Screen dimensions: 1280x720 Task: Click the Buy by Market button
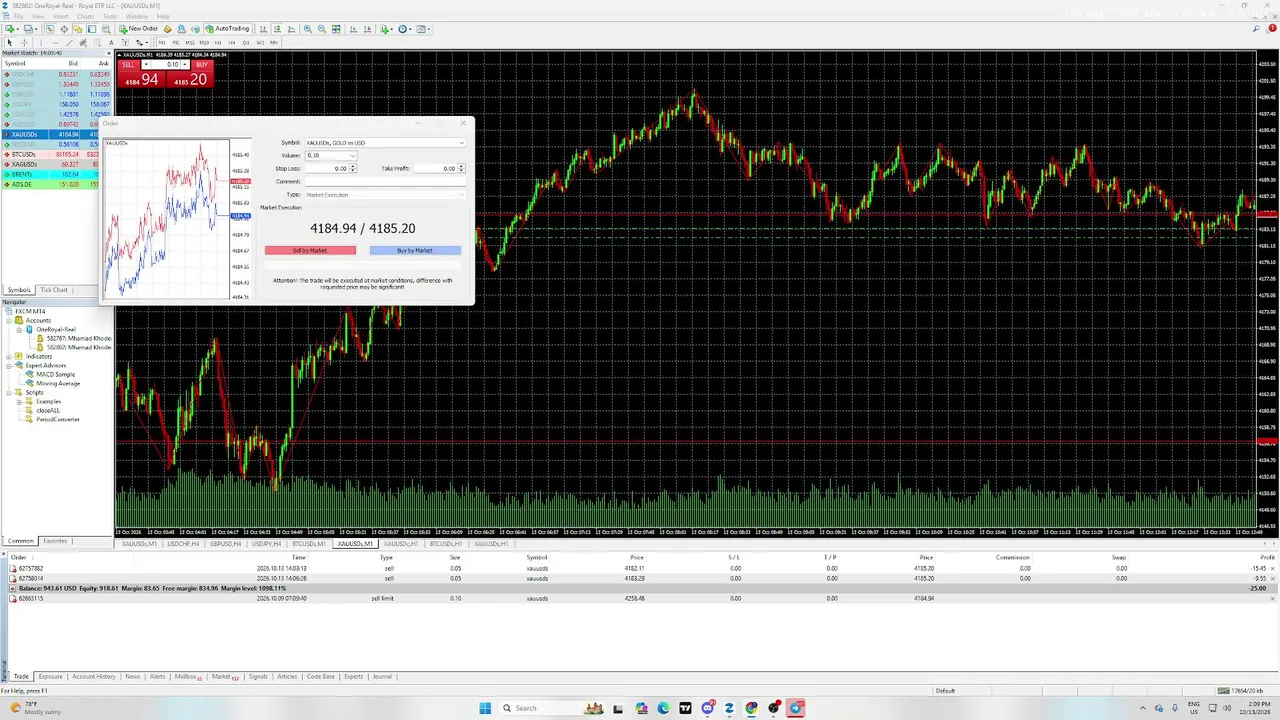click(x=415, y=251)
